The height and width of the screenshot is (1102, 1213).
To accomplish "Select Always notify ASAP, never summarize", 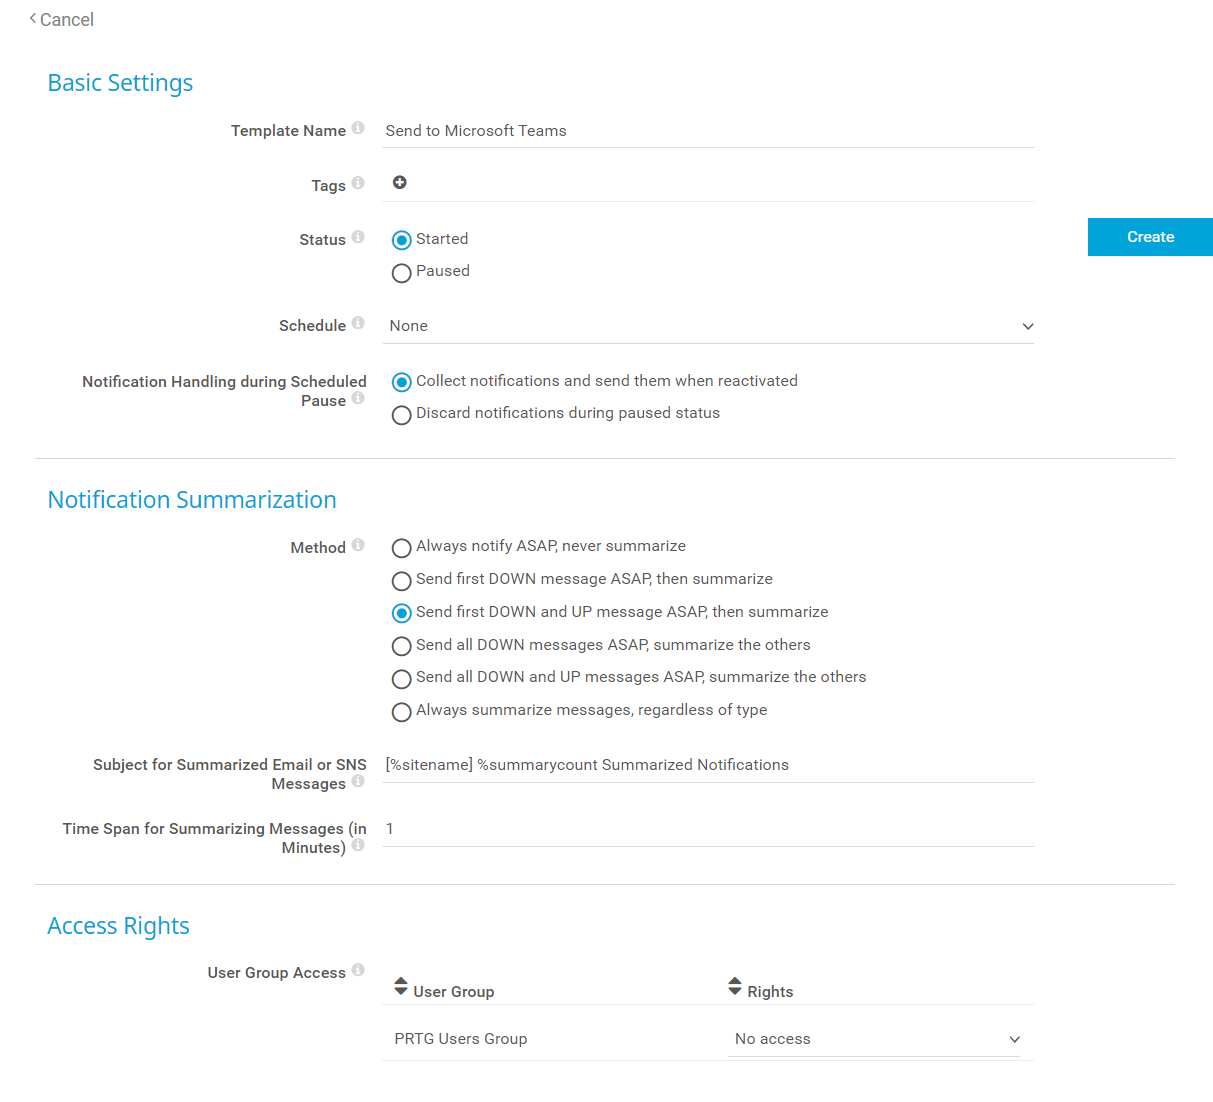I will pyautogui.click(x=402, y=548).
